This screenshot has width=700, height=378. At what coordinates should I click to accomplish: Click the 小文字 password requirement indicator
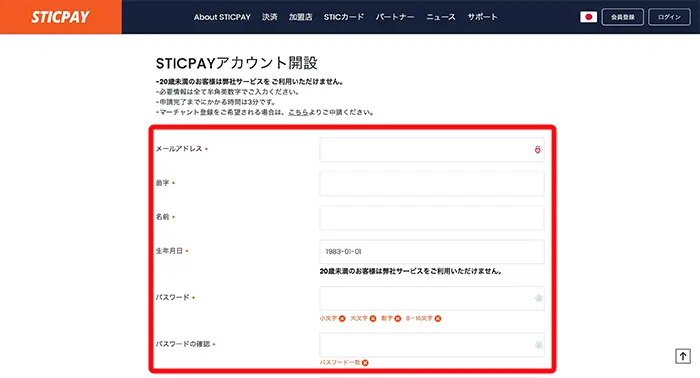332,318
